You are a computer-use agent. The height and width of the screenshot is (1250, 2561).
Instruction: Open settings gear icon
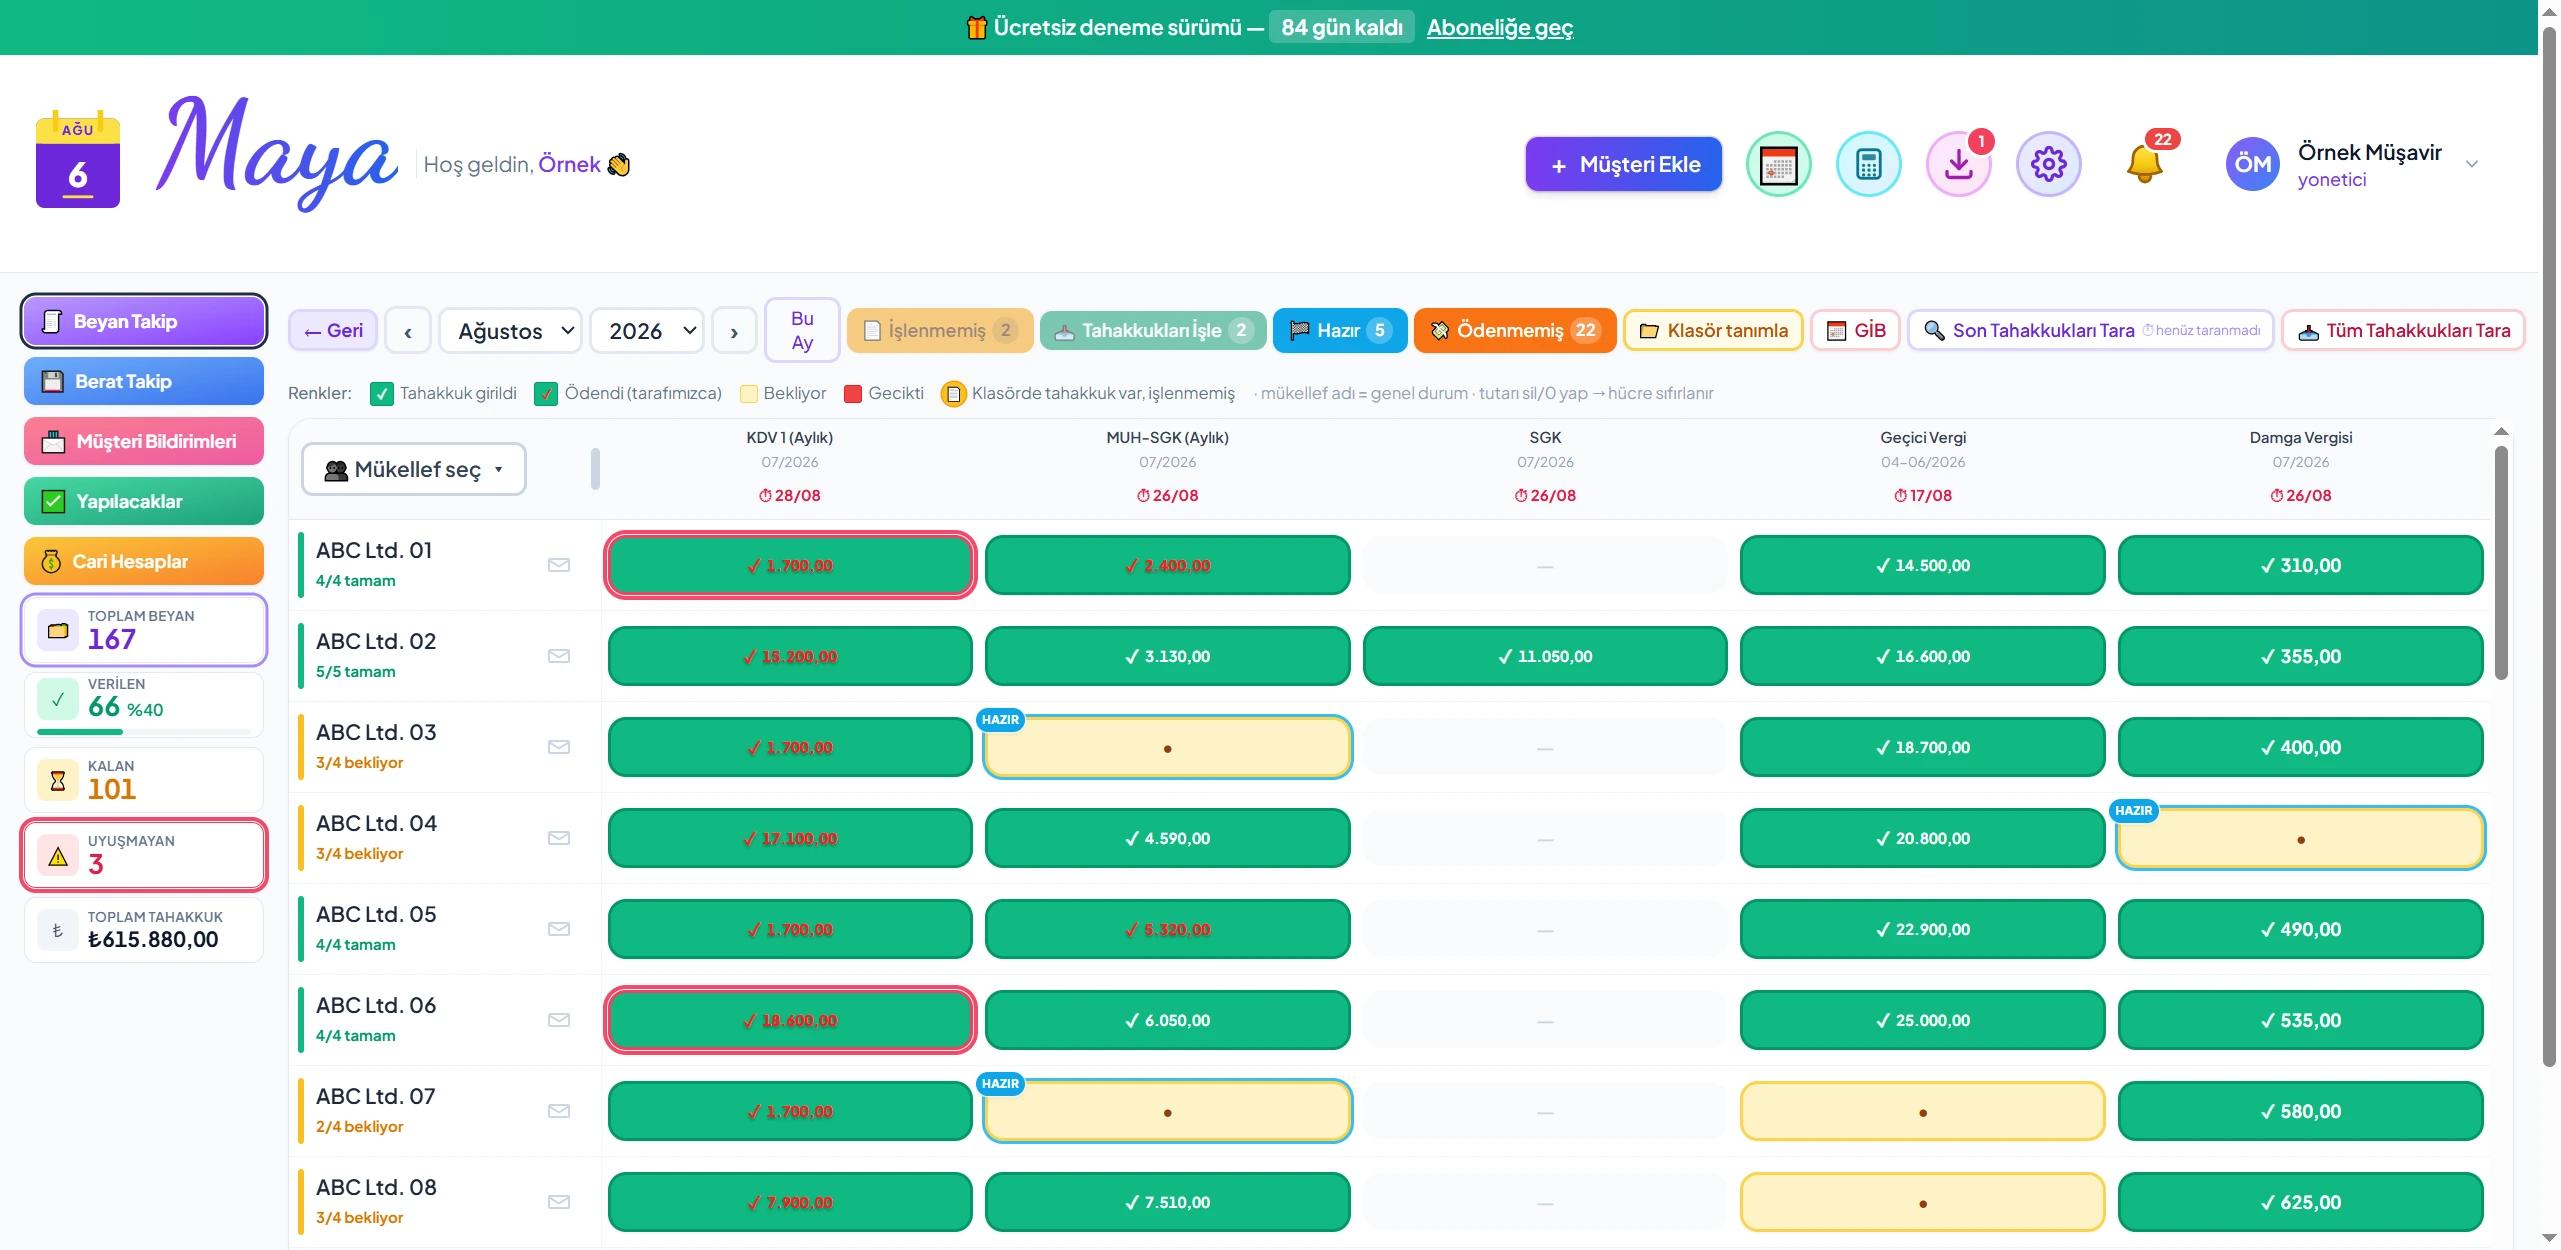tap(2048, 164)
